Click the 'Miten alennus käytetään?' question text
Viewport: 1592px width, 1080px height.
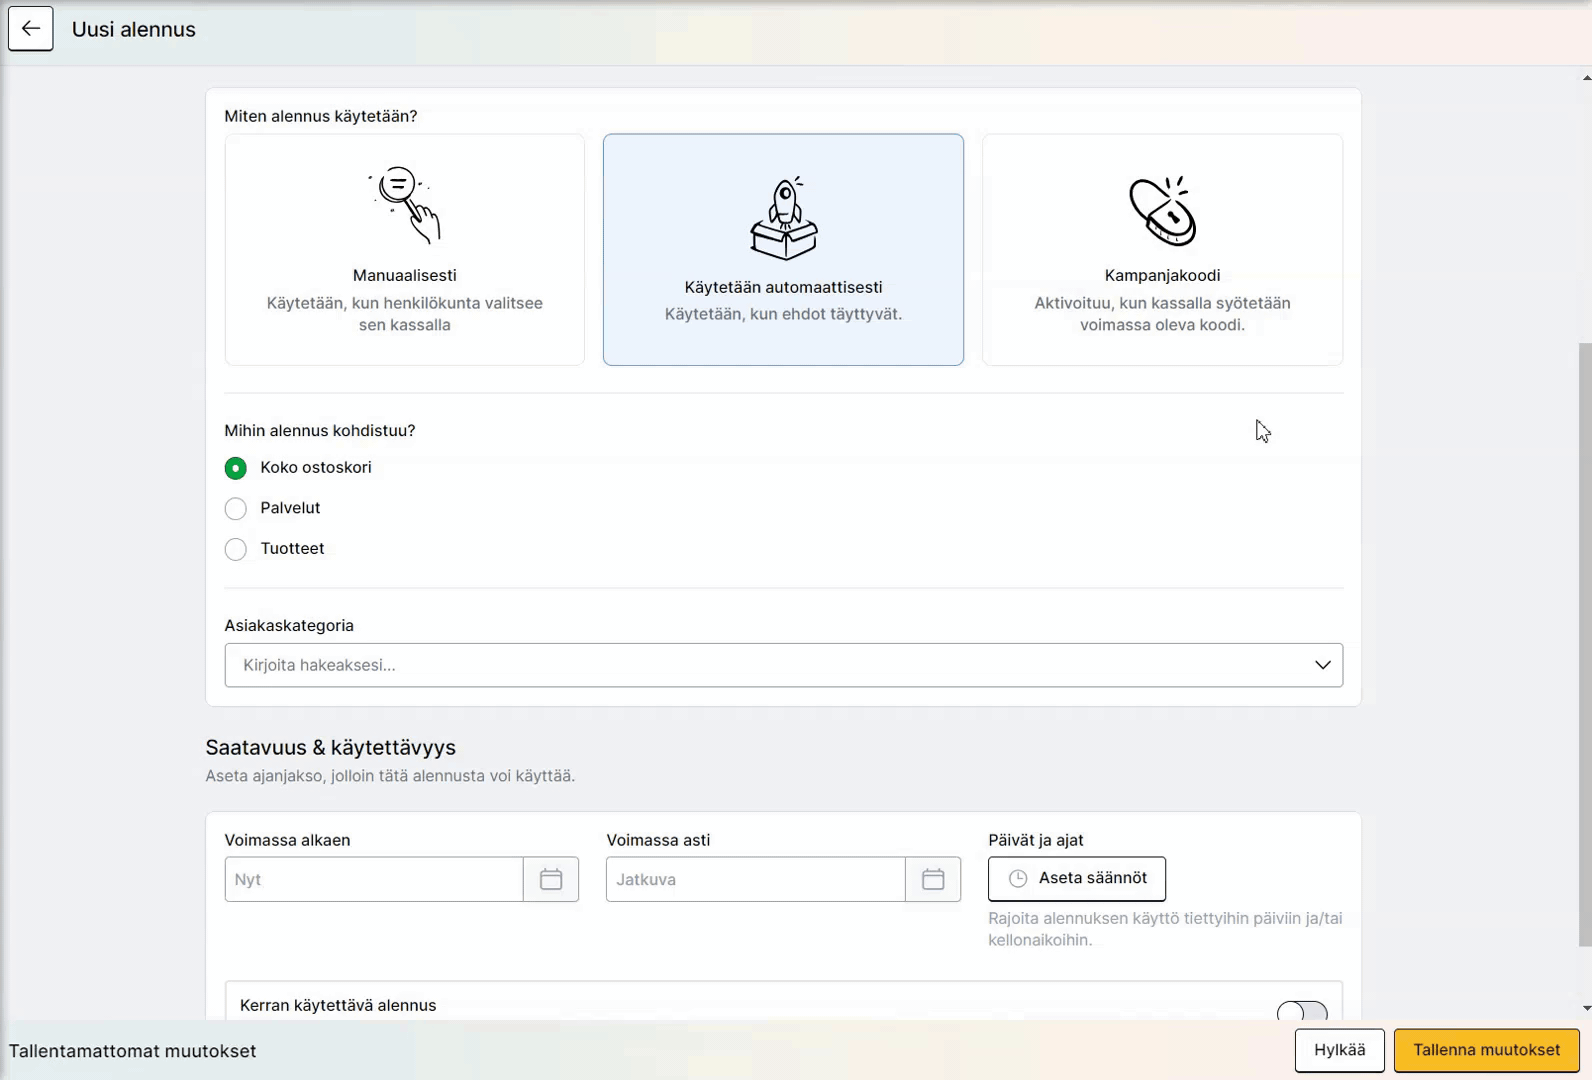click(321, 116)
